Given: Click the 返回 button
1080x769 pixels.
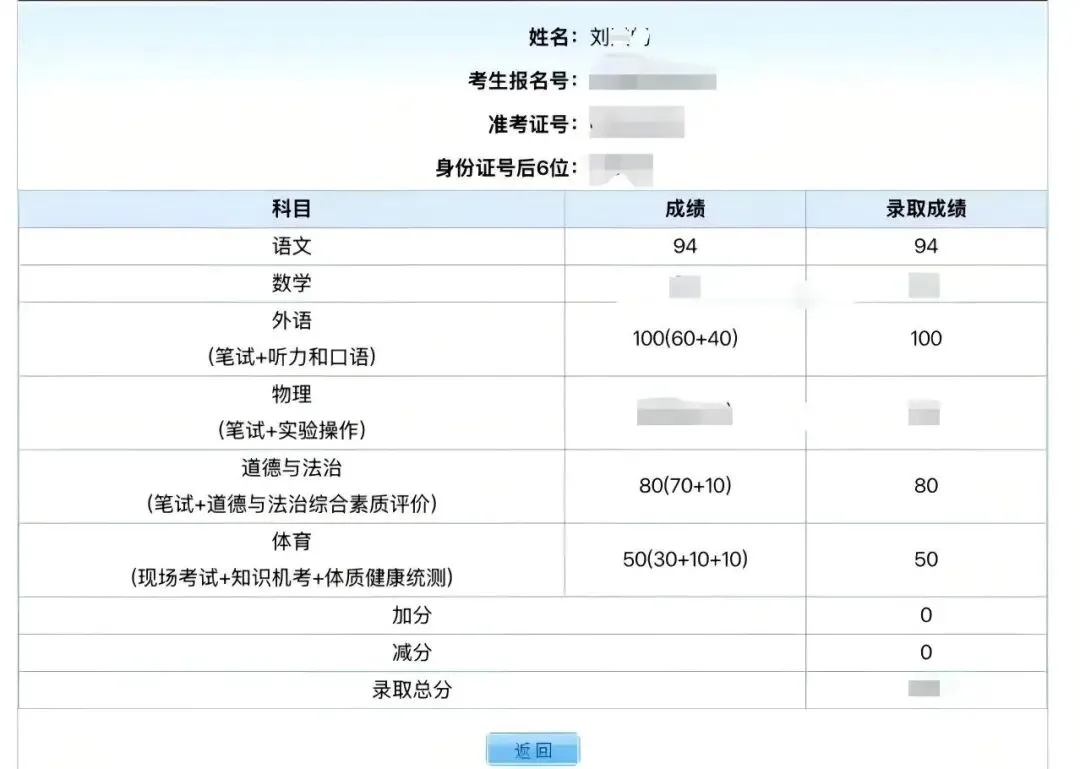Looking at the screenshot, I should pyautogui.click(x=532, y=750).
